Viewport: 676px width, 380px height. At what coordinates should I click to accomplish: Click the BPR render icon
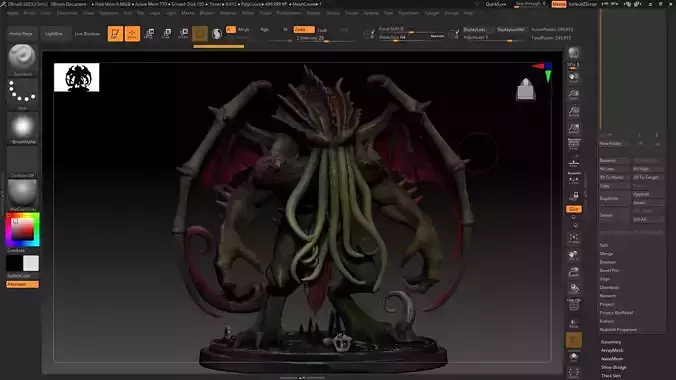(x=573, y=53)
